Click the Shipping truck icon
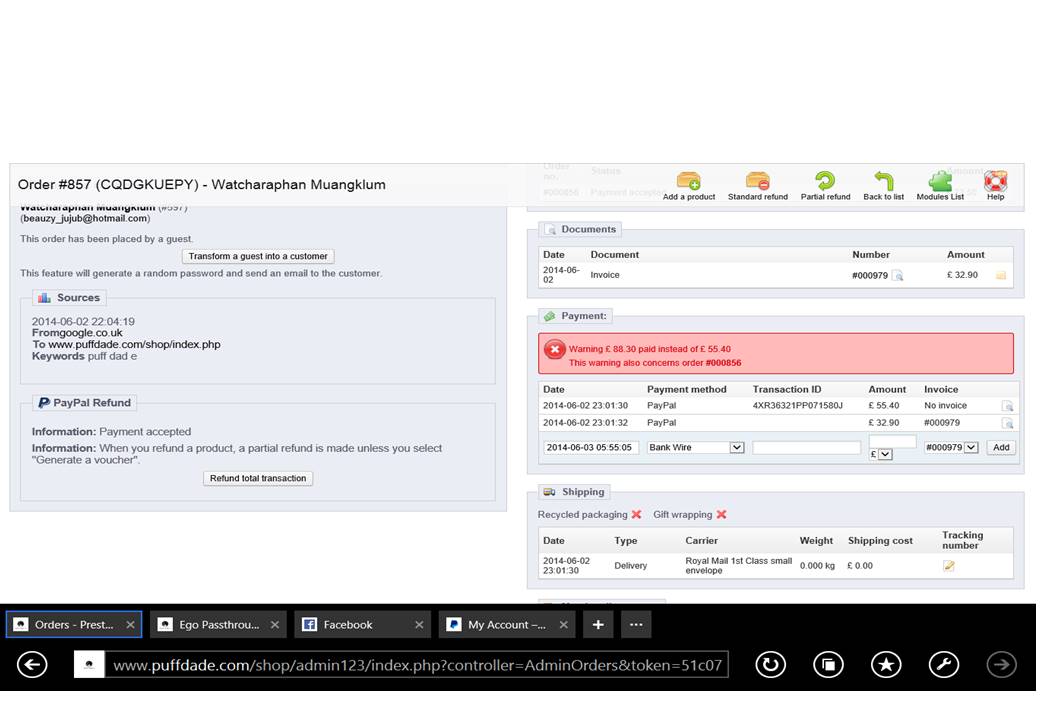The width and height of the screenshot is (1040, 720). click(x=549, y=492)
